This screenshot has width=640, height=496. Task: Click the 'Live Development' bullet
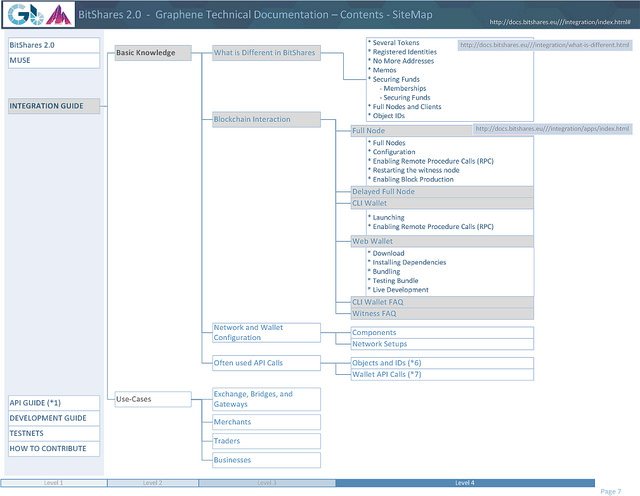[x=400, y=290]
